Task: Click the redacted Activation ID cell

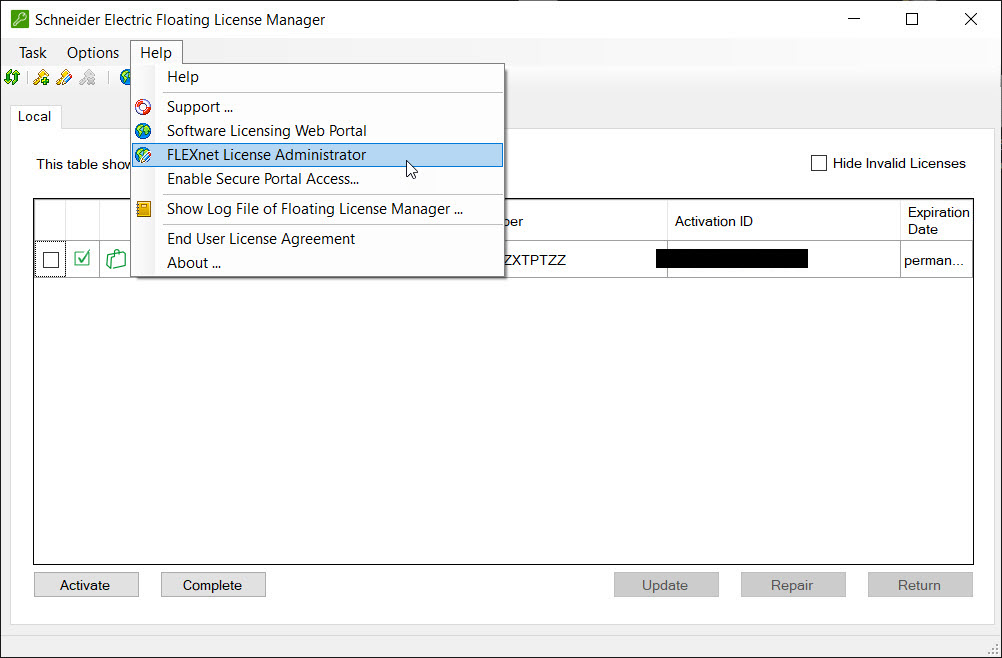Action: point(783,260)
